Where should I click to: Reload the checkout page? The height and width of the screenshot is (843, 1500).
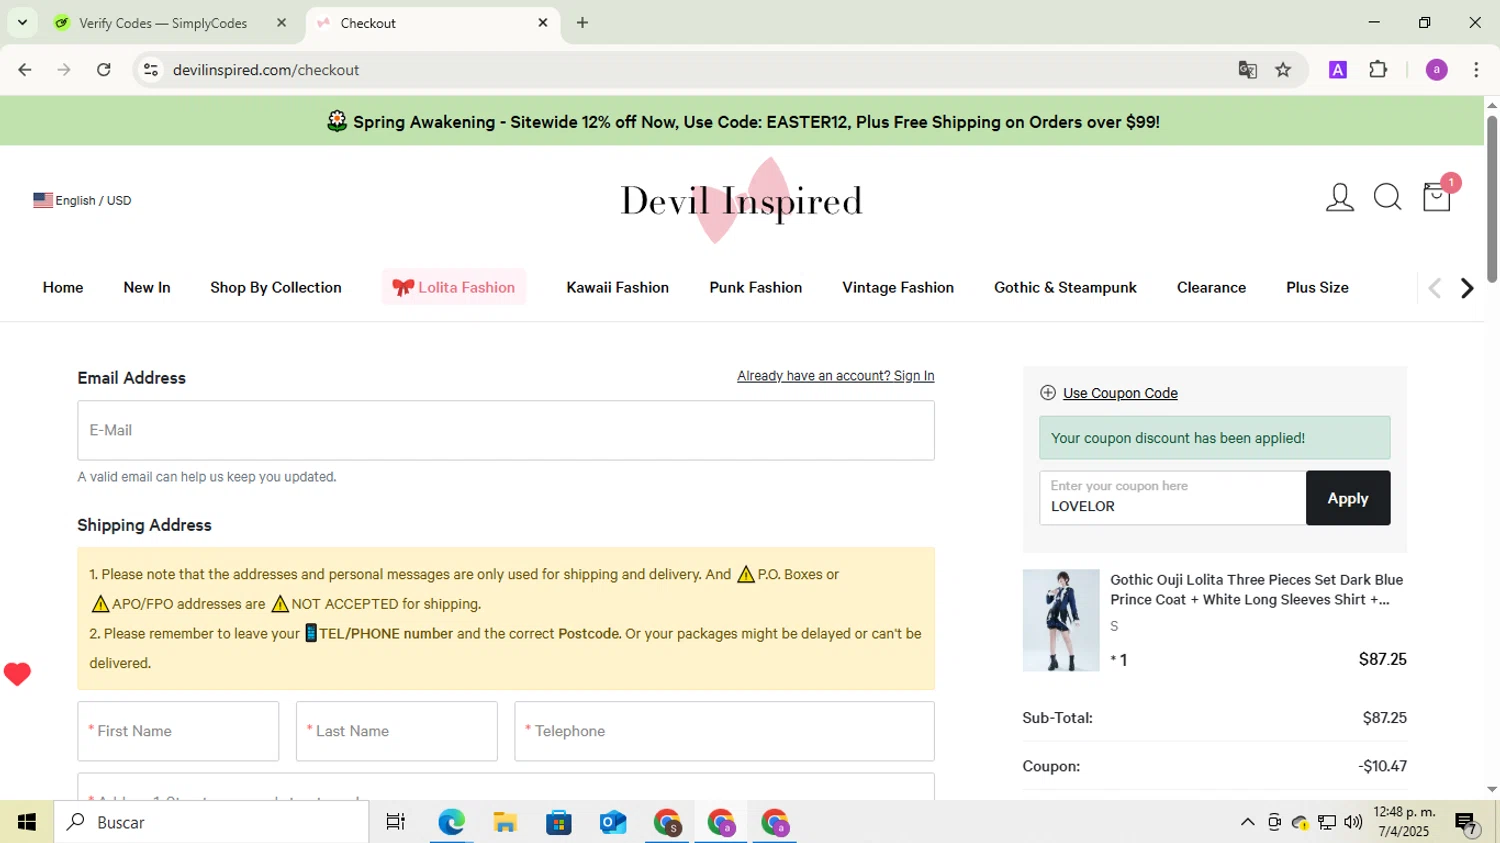pos(103,70)
